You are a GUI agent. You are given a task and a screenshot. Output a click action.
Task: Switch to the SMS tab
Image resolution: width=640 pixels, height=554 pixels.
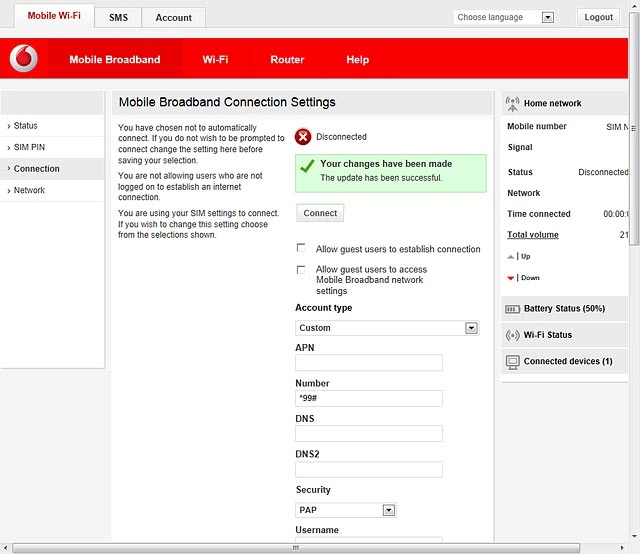pyautogui.click(x=118, y=18)
